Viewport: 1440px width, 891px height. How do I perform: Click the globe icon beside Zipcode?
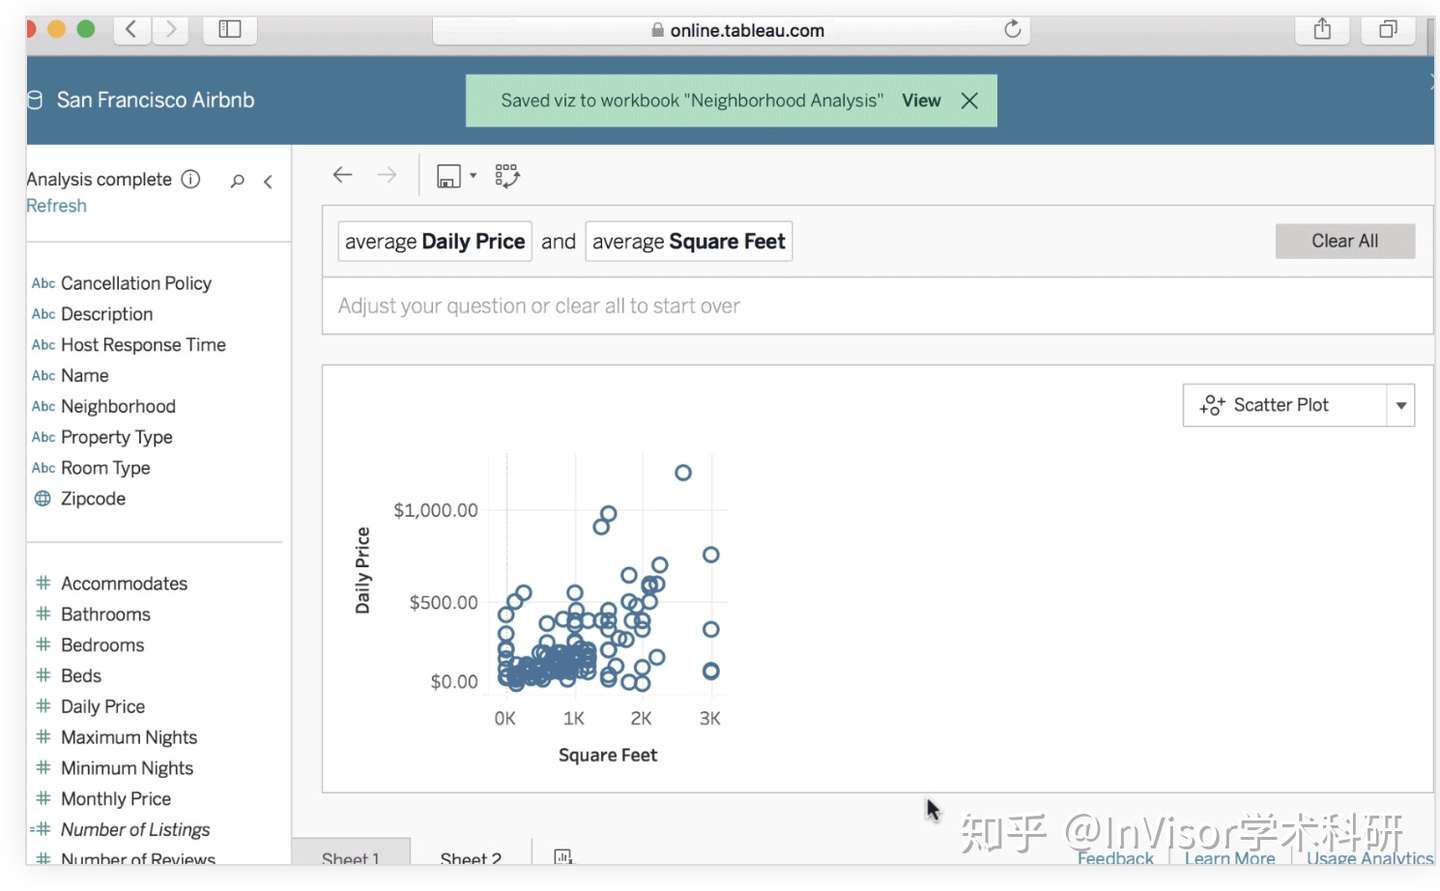43,498
